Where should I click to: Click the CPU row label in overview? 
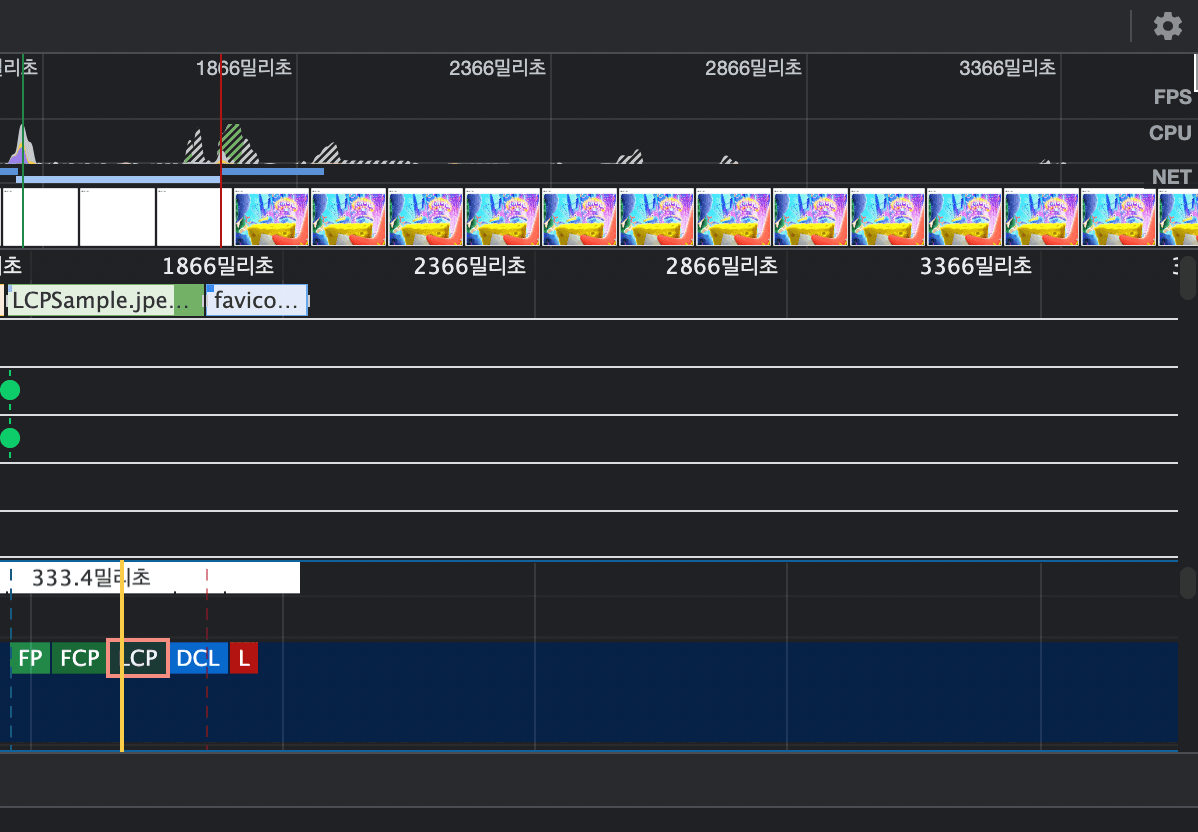1170,132
